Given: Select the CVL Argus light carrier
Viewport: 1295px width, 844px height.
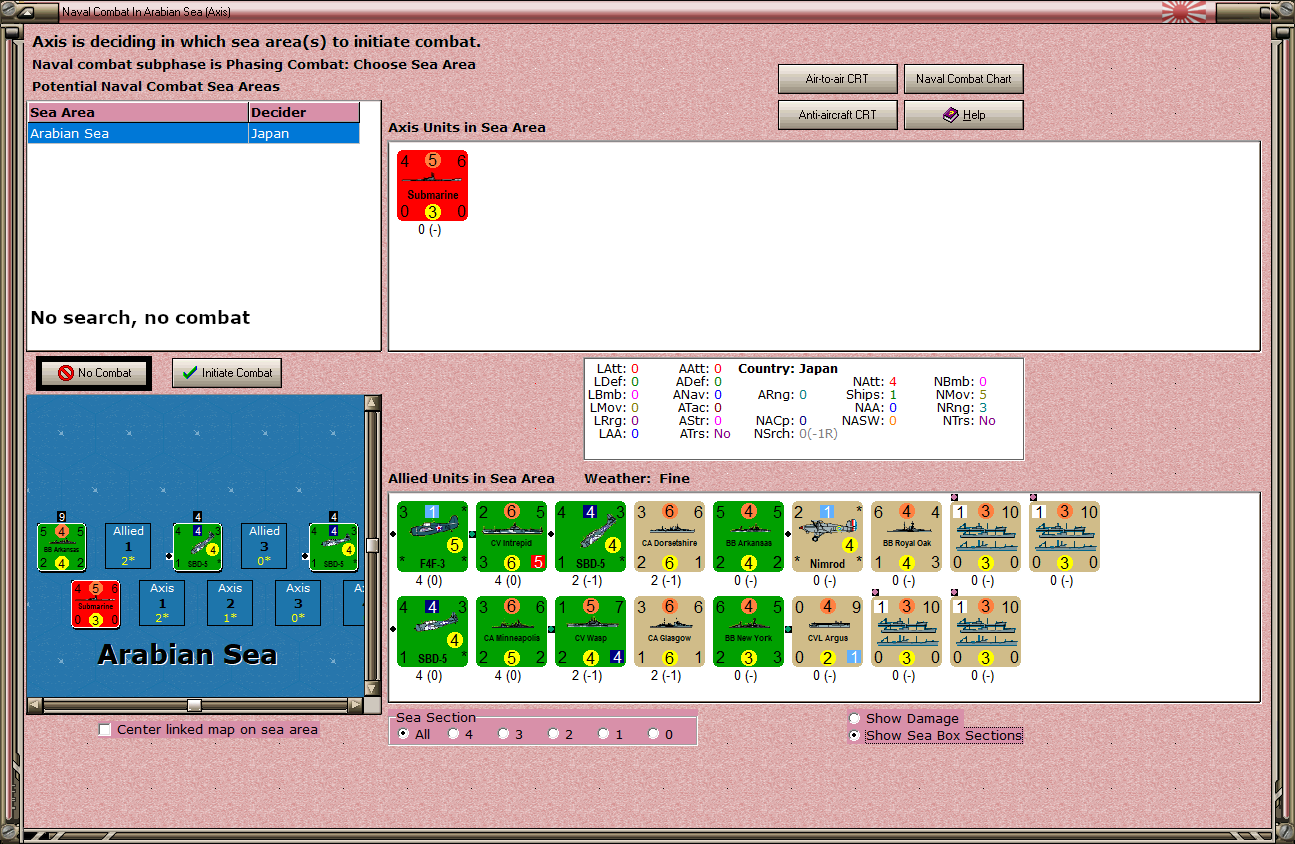Looking at the screenshot, I should click(x=828, y=632).
